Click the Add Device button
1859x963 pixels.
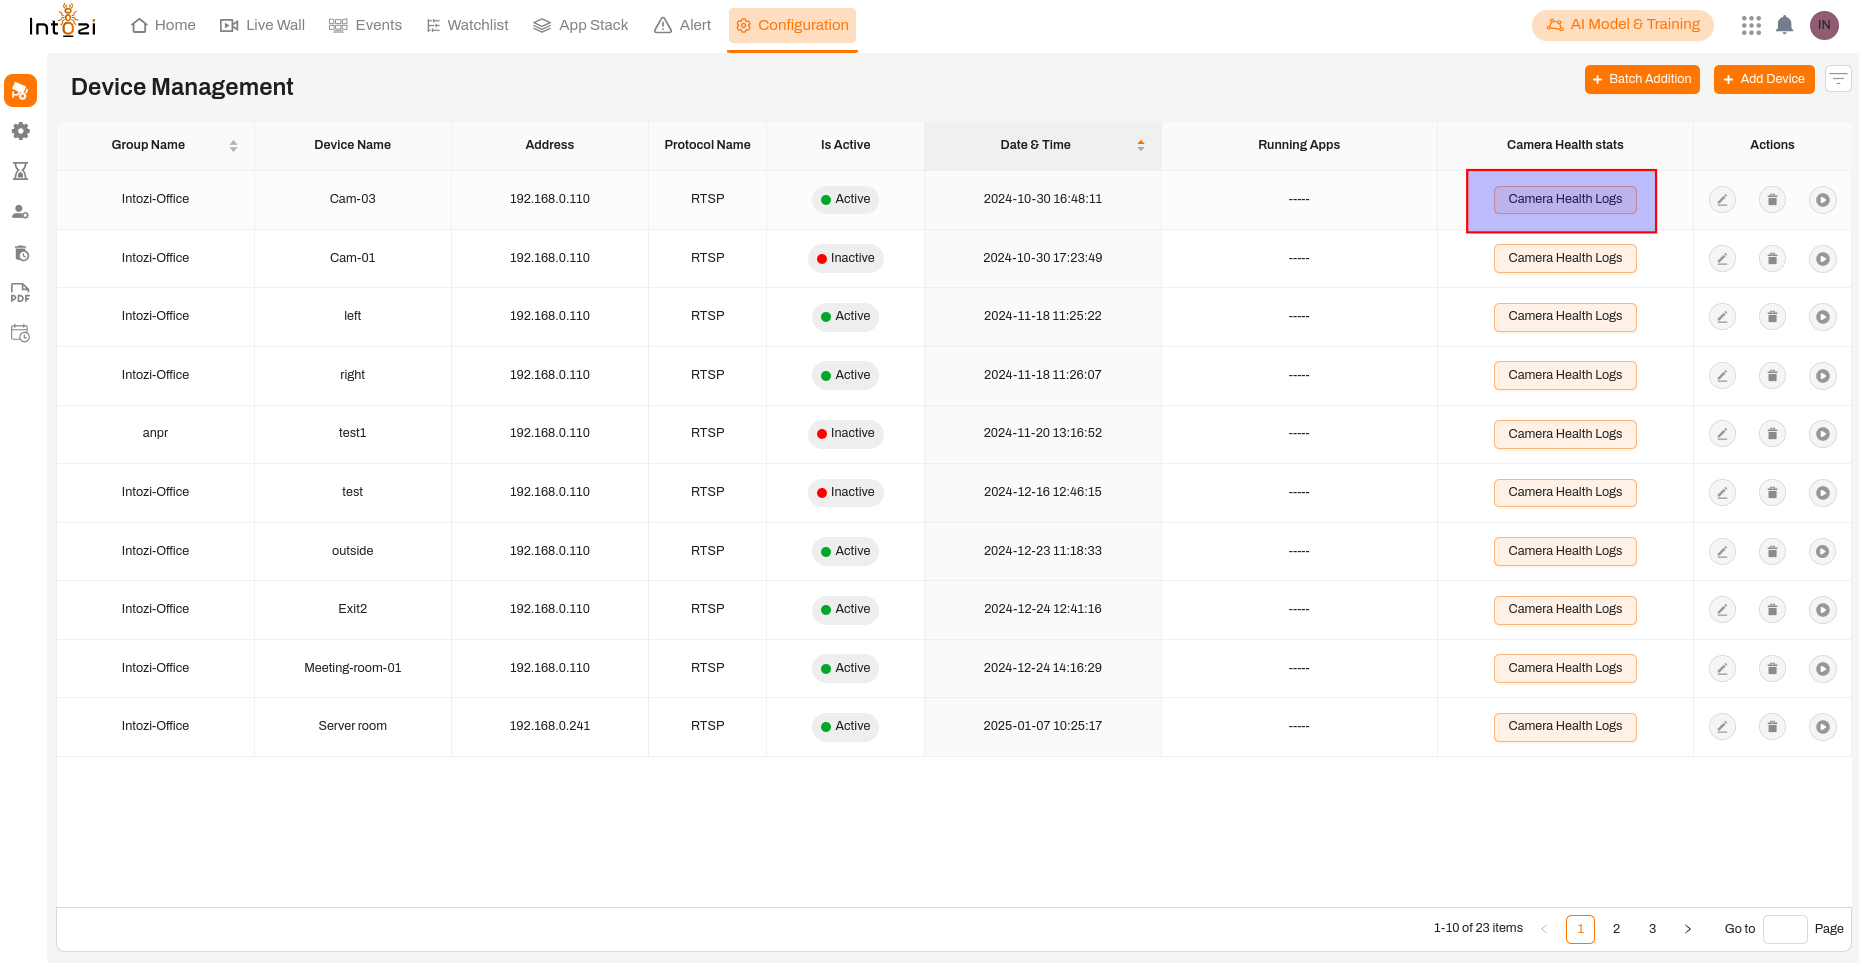coord(1764,79)
